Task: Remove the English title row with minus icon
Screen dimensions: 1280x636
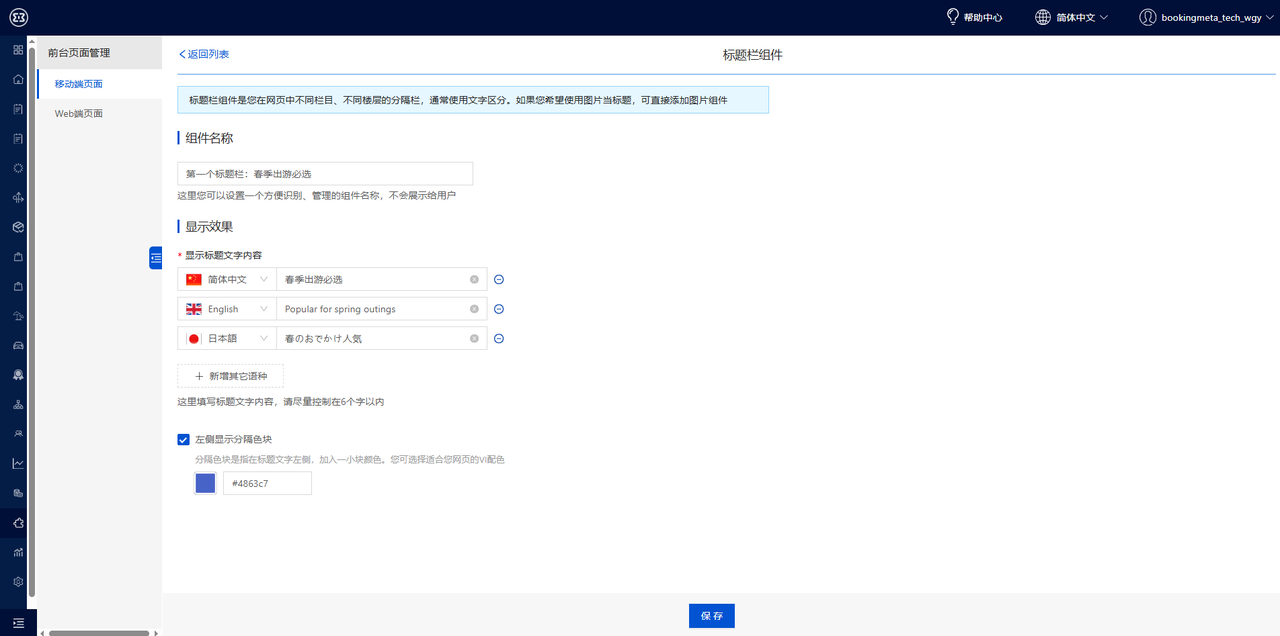Action: tap(499, 309)
